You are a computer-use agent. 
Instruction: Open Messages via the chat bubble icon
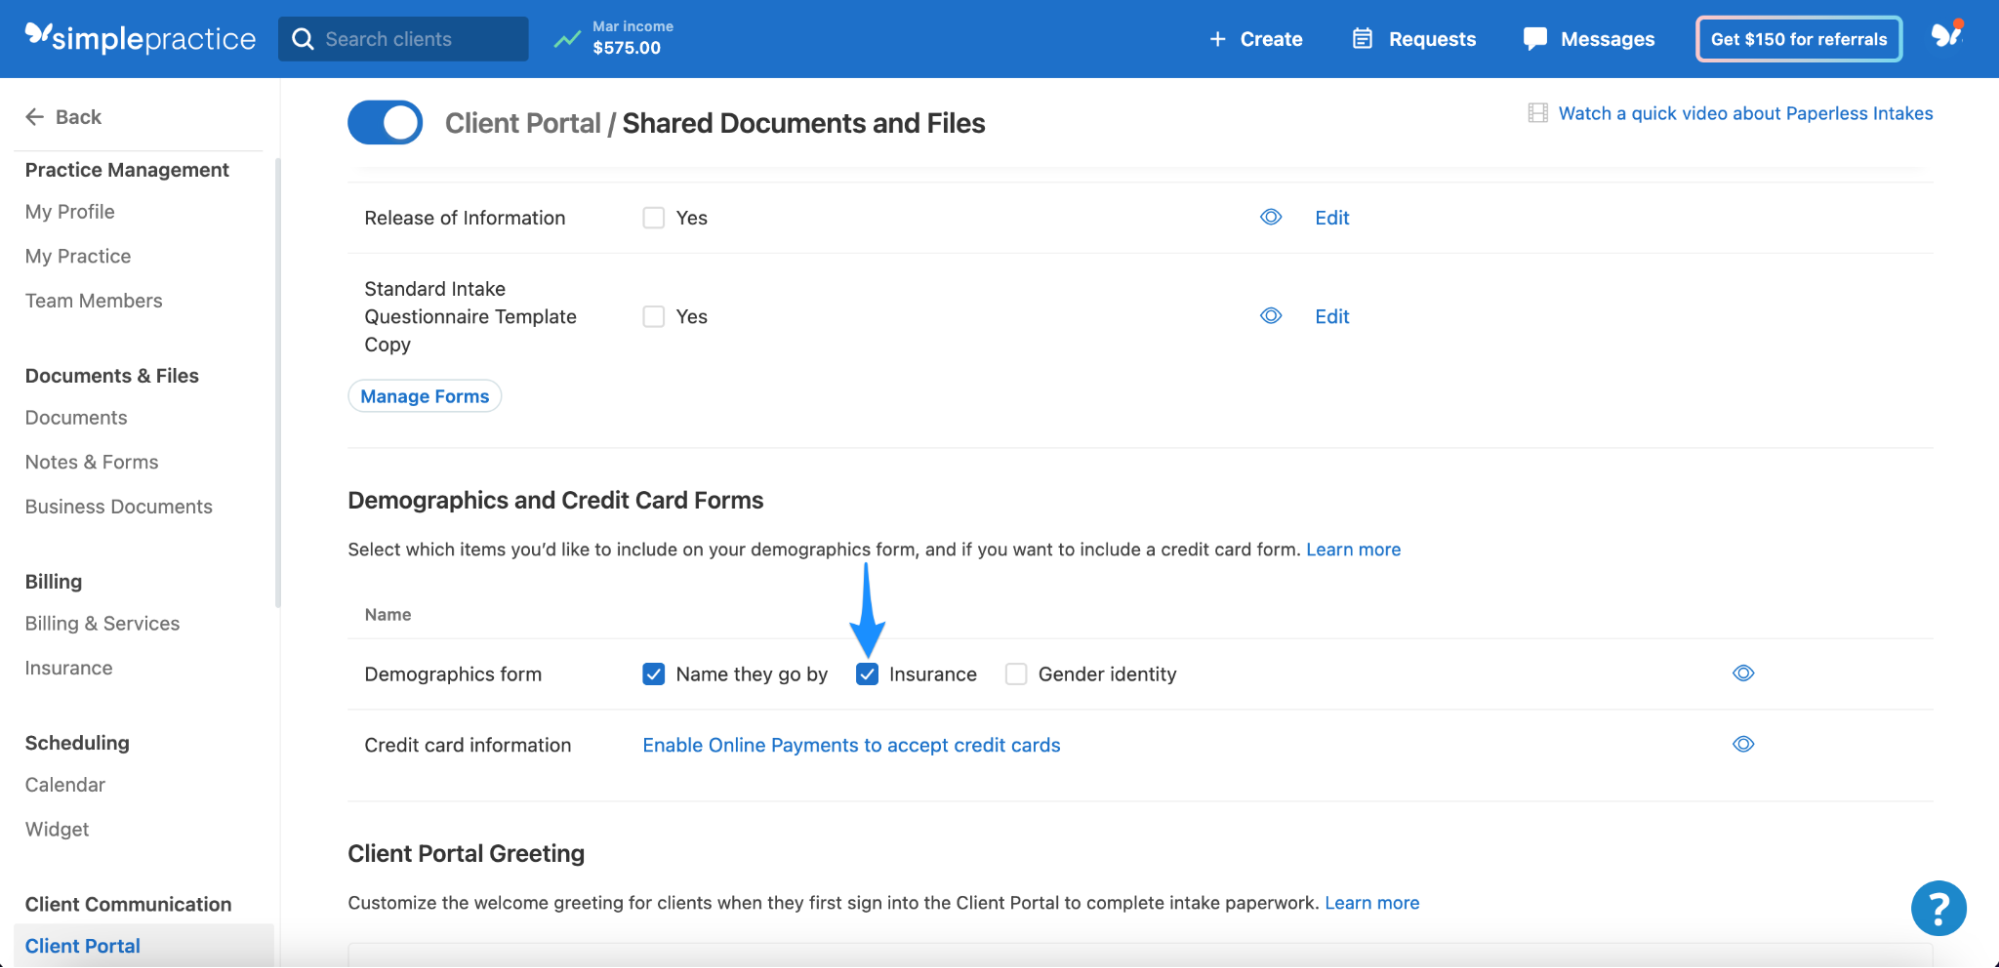pos(1534,38)
